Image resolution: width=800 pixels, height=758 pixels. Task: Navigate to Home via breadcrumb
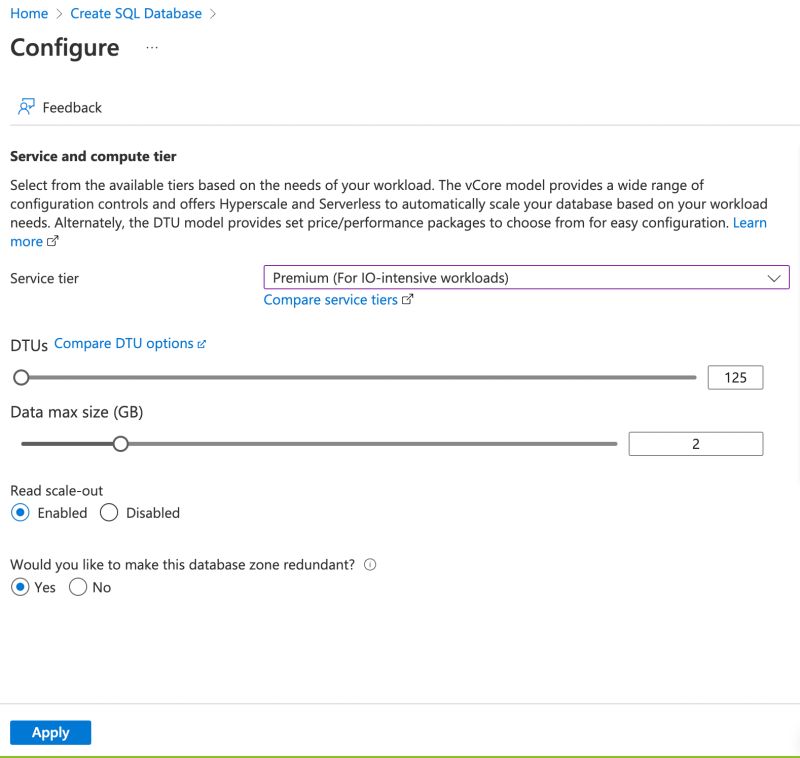pyautogui.click(x=29, y=13)
